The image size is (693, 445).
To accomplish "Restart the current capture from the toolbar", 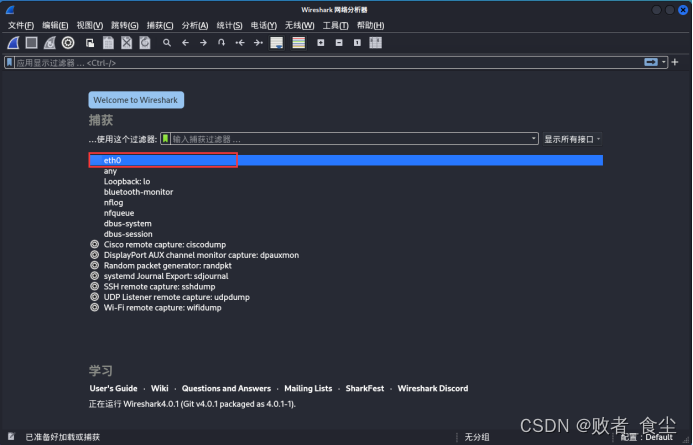I will [50, 43].
